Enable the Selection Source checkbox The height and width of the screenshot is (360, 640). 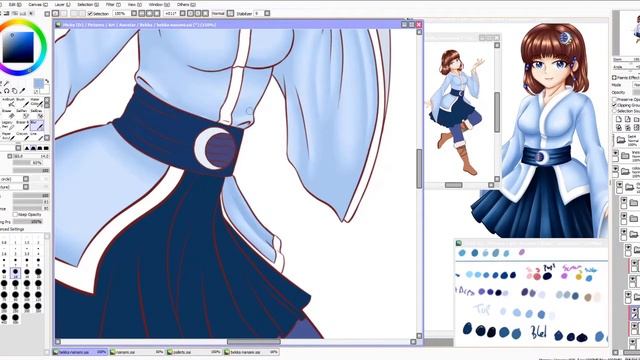[x=615, y=111]
